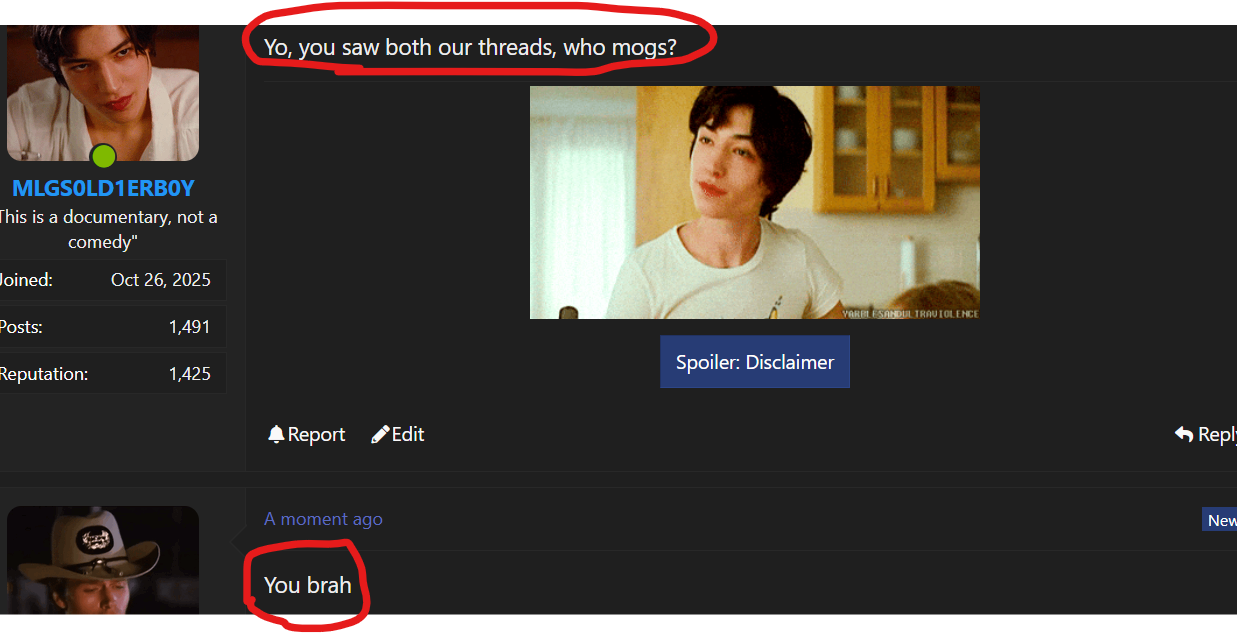The width and height of the screenshot is (1237, 633).
Task: Click the pencil icon next to Edit
Action: (x=380, y=434)
